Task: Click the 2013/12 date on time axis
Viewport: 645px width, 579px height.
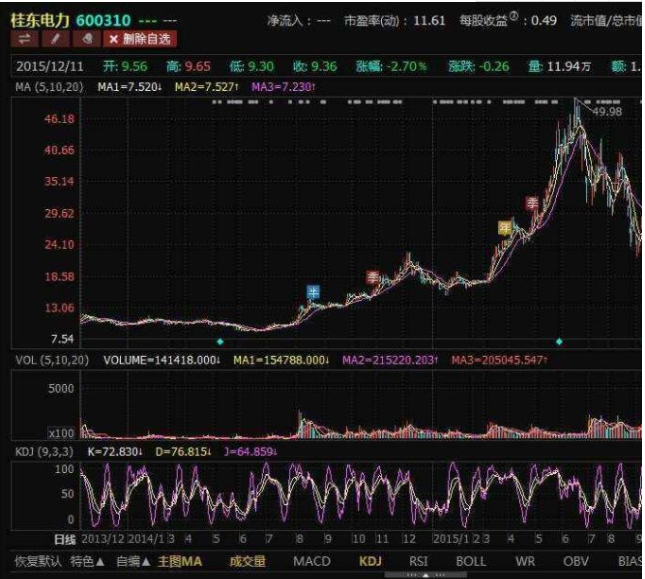Action: coord(103,539)
